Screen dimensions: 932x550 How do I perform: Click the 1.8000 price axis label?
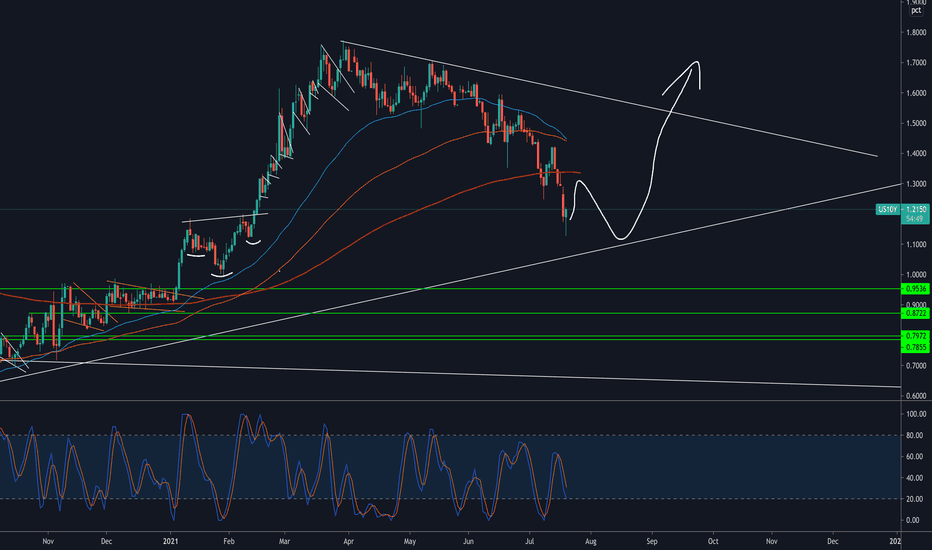[916, 33]
